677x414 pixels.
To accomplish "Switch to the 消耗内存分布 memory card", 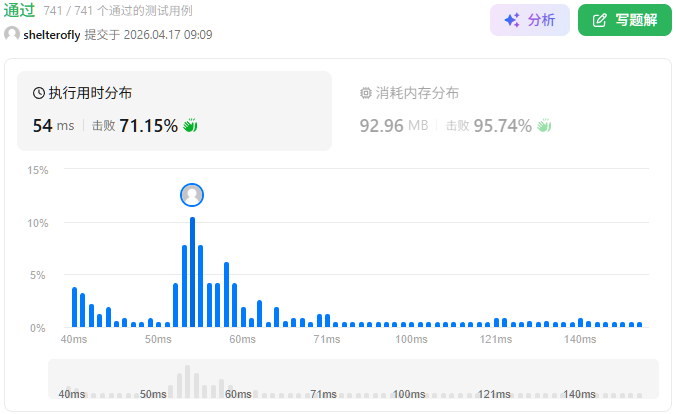I will 500,110.
